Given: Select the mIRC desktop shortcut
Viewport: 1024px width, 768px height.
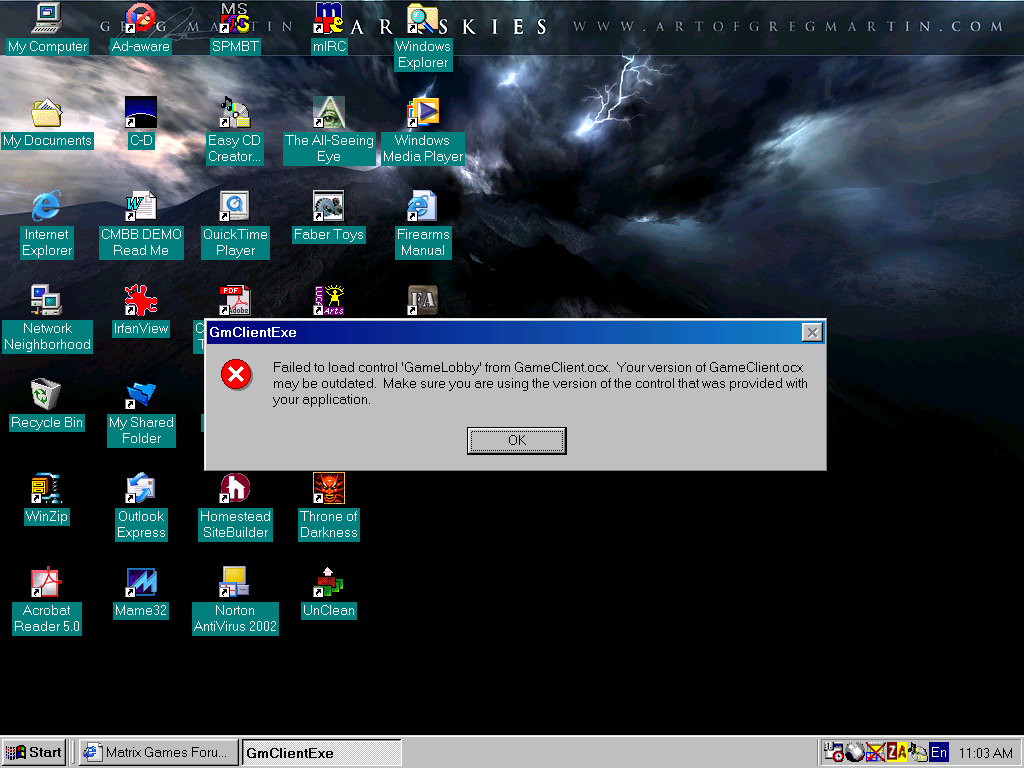Looking at the screenshot, I should click(x=329, y=29).
